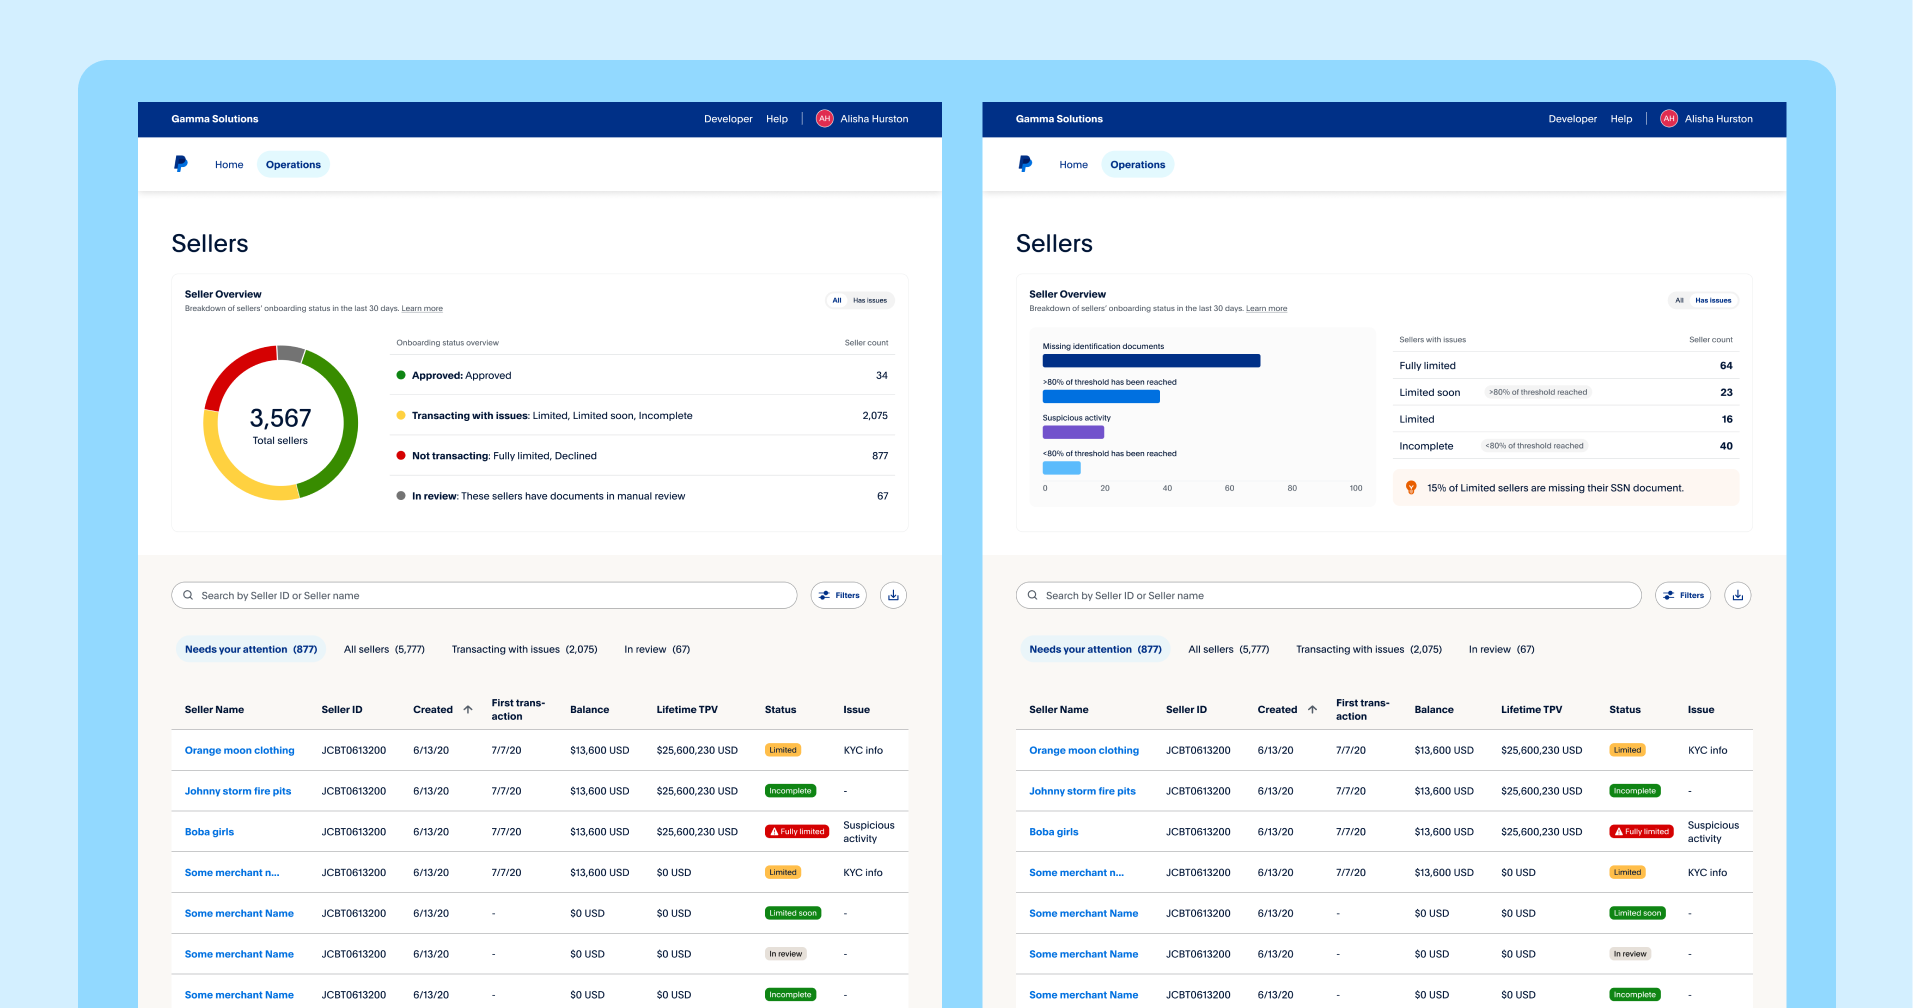
Task: Click purple Suspicious activity bar
Action: point(1073,432)
